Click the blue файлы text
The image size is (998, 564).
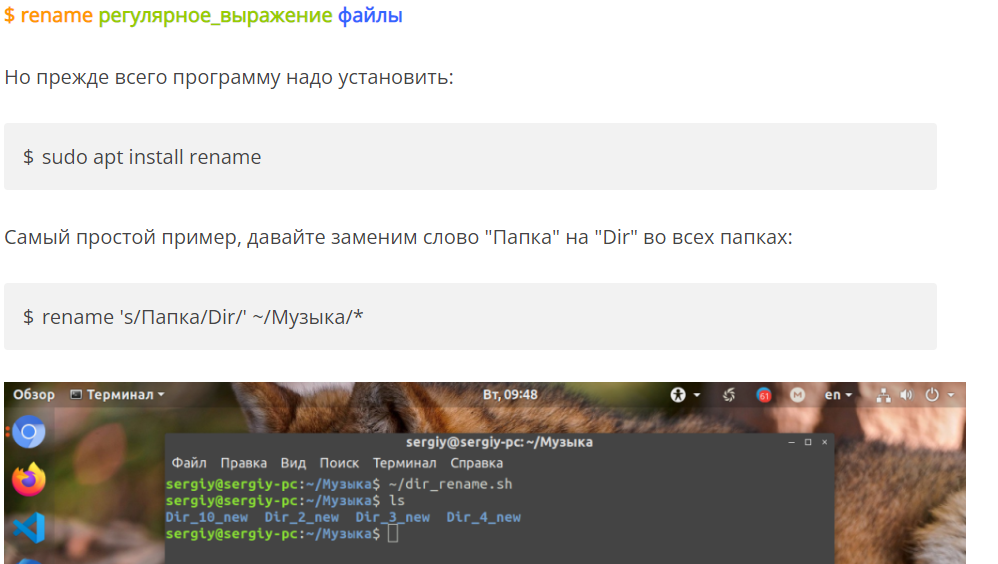point(370,15)
